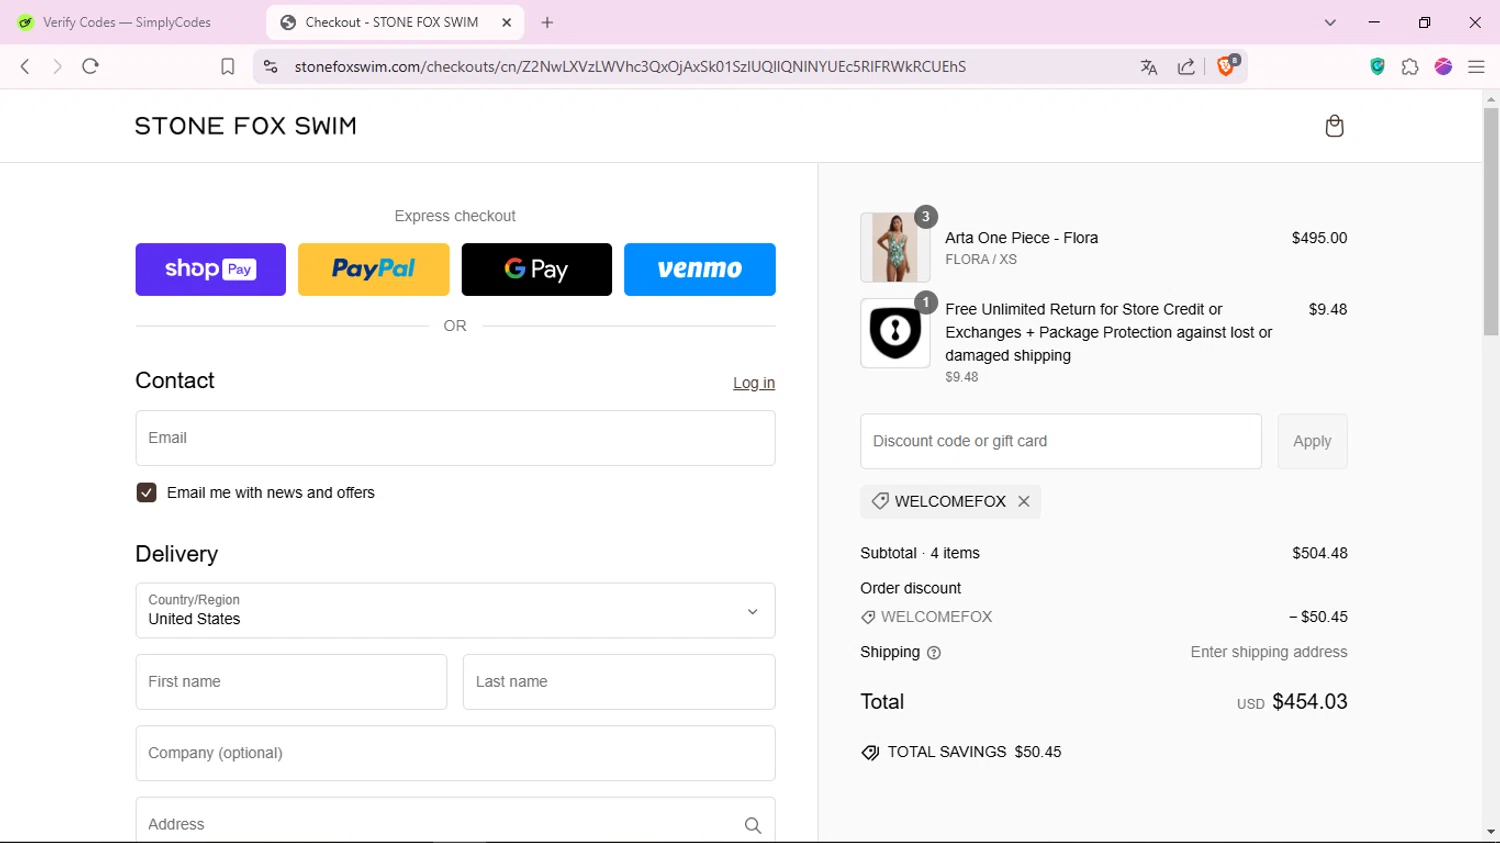Click the browser back arrow
The image size is (1500, 843).
25,66
